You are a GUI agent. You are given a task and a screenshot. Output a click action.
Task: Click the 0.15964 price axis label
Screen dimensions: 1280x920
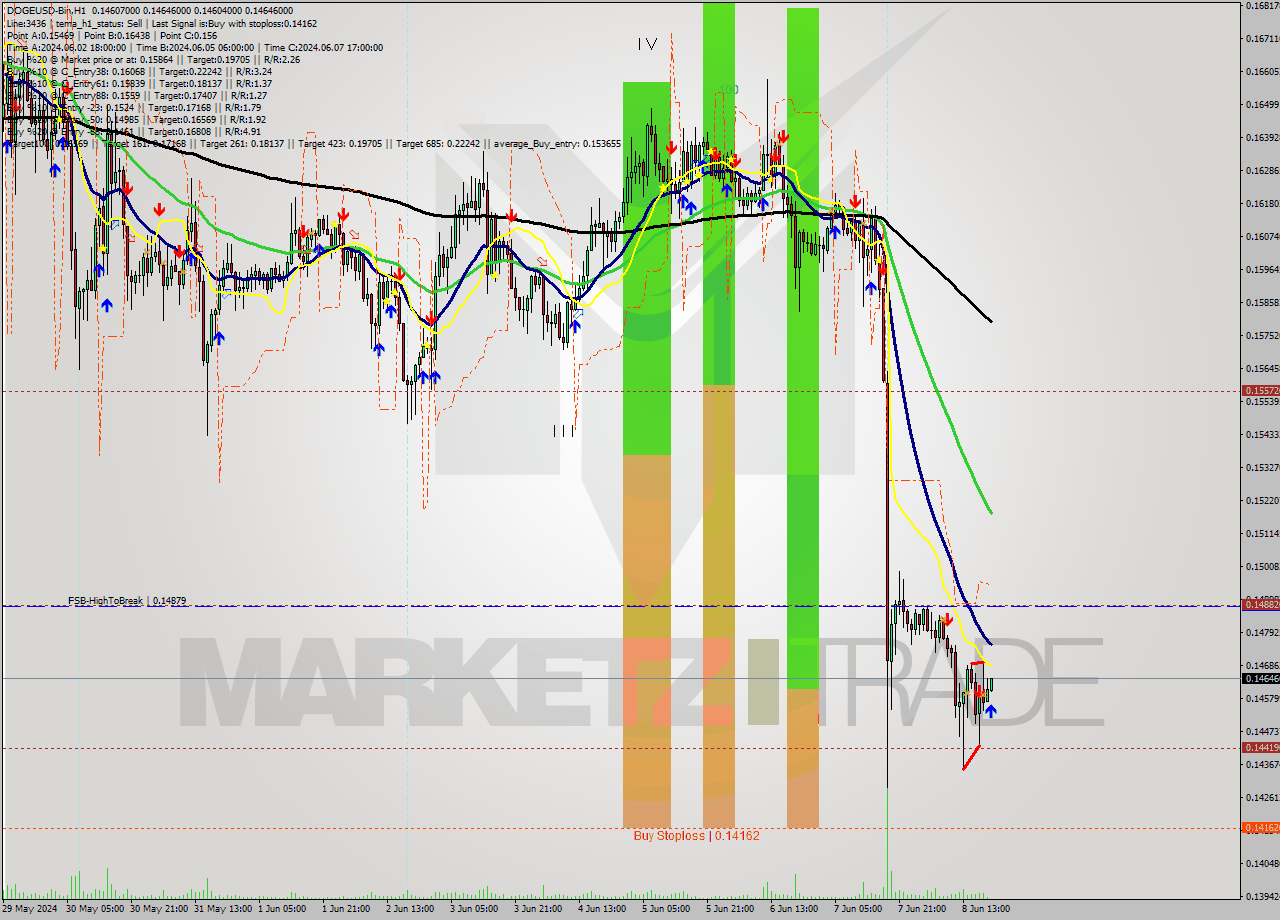pyautogui.click(x=1261, y=270)
